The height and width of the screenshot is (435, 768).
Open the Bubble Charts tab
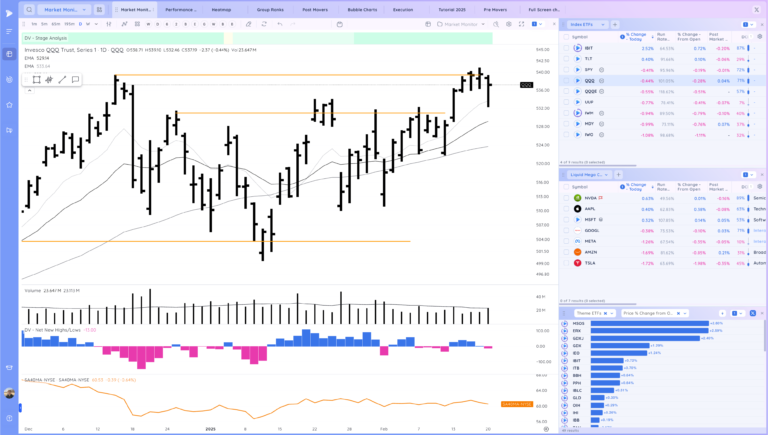(x=362, y=9)
